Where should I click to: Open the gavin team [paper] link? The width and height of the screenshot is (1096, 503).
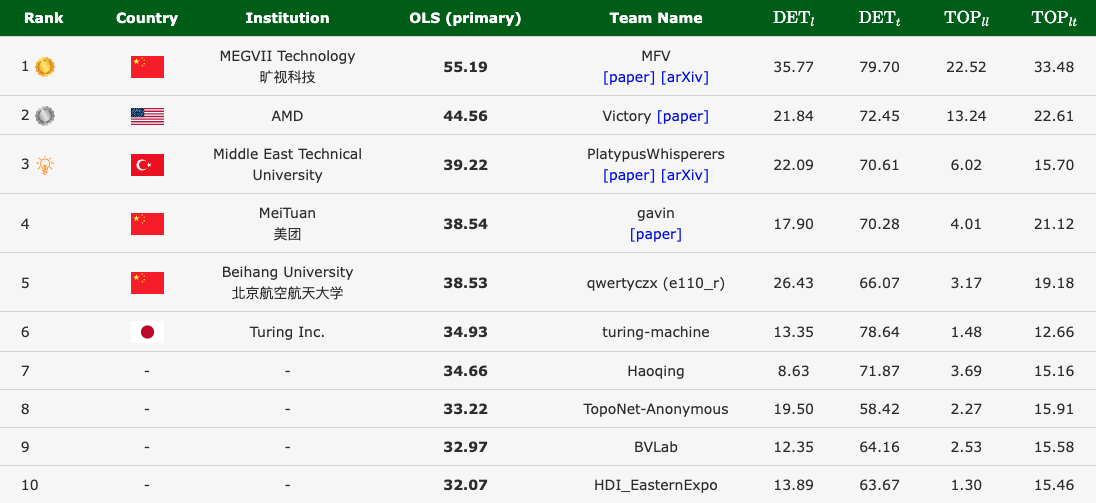[656, 234]
